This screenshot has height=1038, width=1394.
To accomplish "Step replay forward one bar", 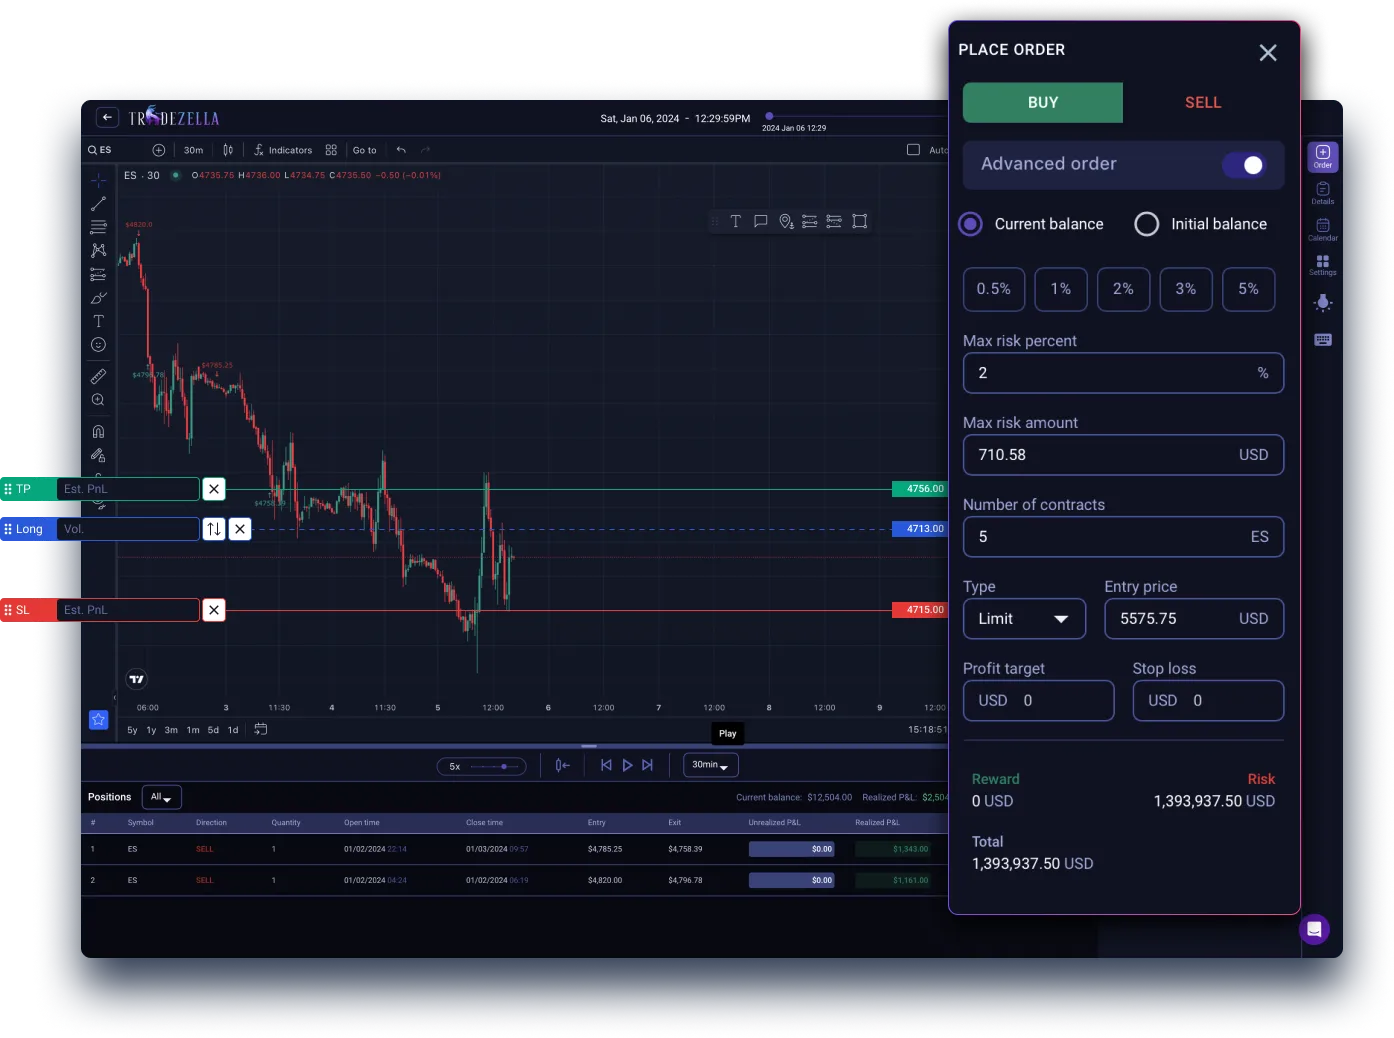I will [647, 765].
